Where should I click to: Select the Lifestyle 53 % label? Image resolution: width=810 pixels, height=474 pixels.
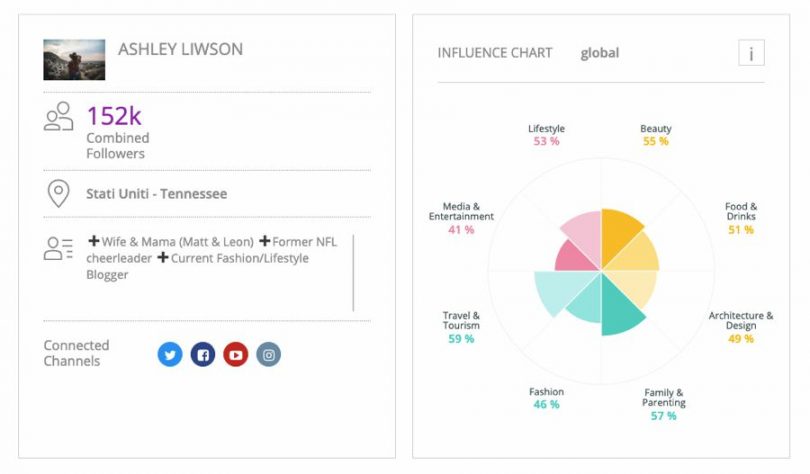[546, 135]
